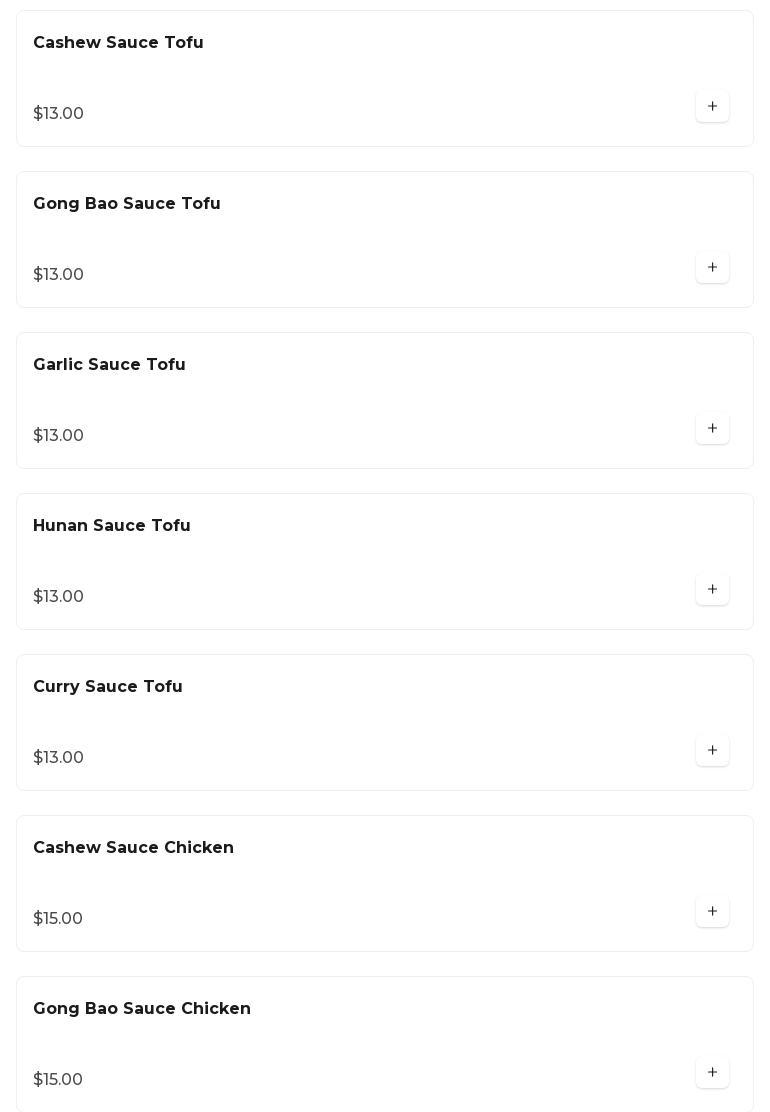Add Gong Bao Sauce Chicken via plus icon
Screen dimensions: 770x1112
point(712,1073)
